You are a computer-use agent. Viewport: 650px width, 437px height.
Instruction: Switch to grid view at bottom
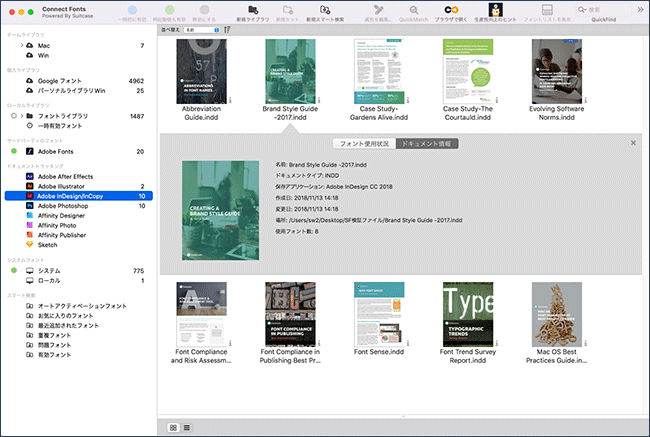[173, 427]
